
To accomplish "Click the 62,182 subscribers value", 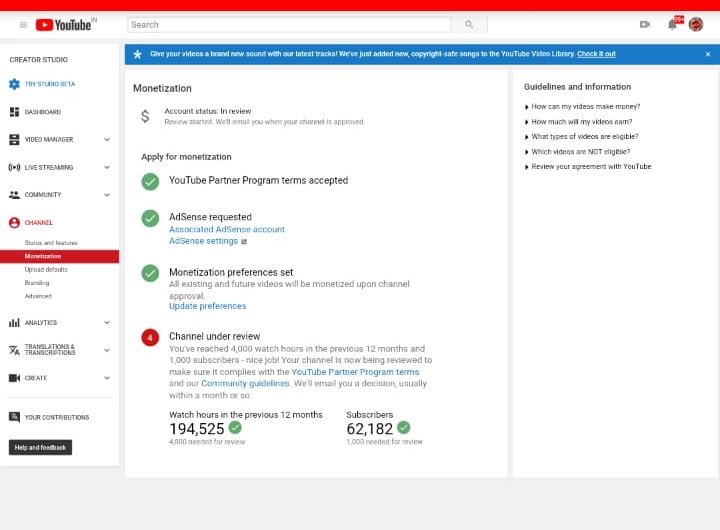I will [x=370, y=429].
